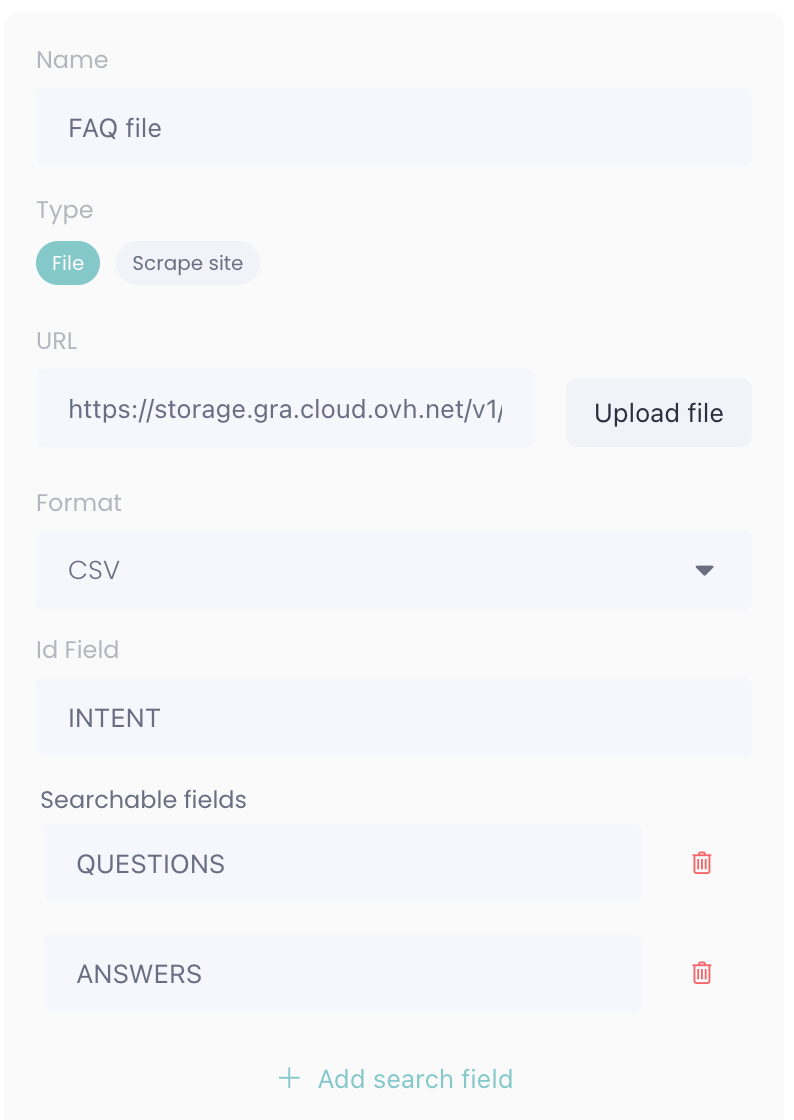Click the Id Field label text
The height and width of the screenshot is (1120, 794).
(x=78, y=650)
